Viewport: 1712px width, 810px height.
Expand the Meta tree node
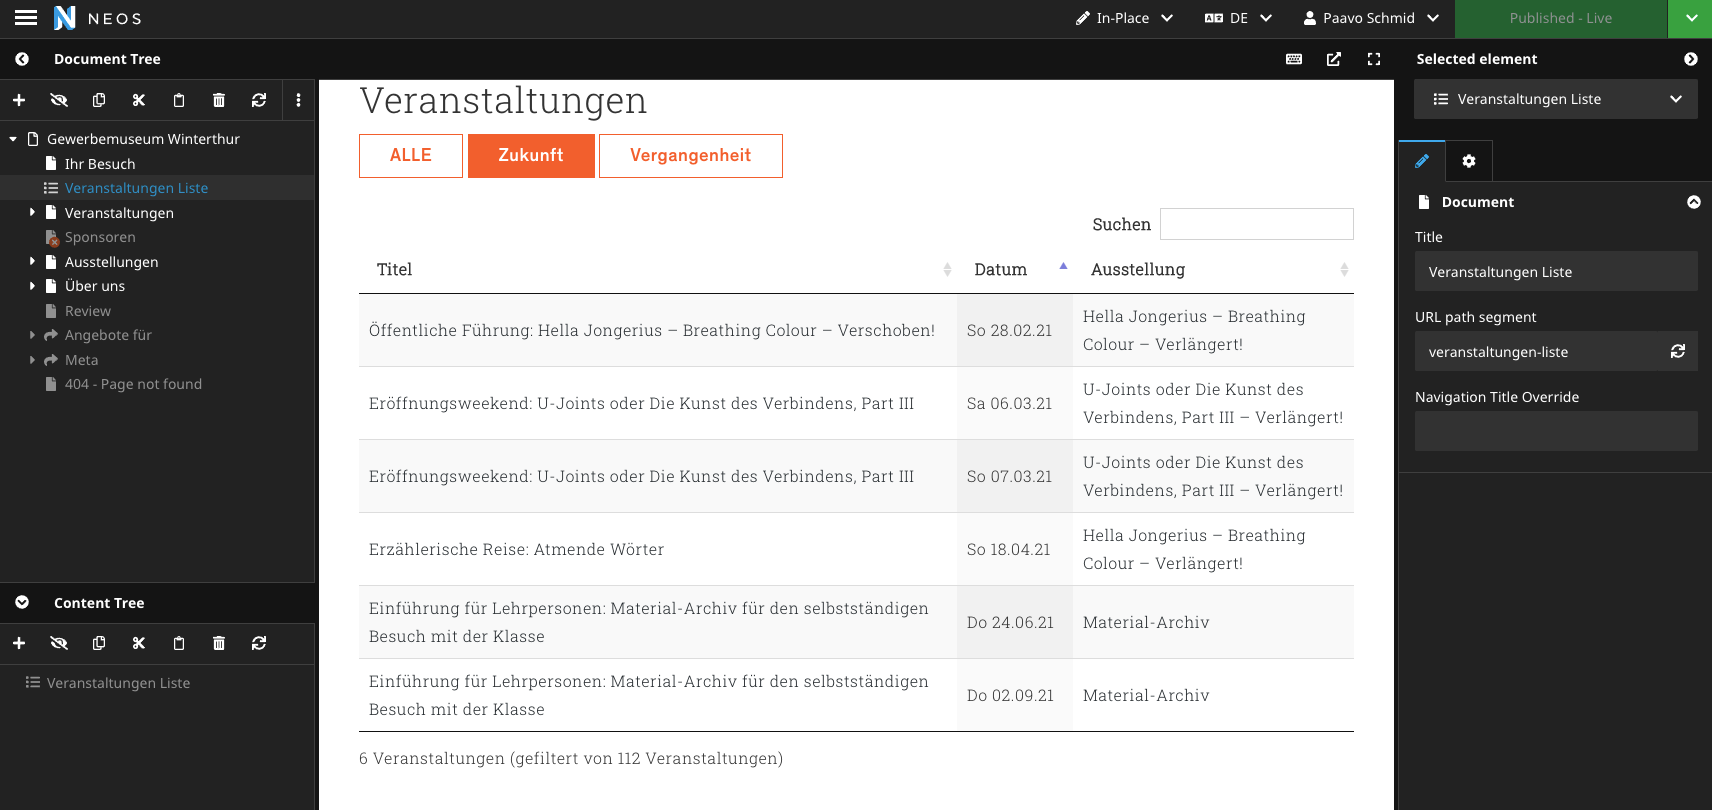(32, 359)
